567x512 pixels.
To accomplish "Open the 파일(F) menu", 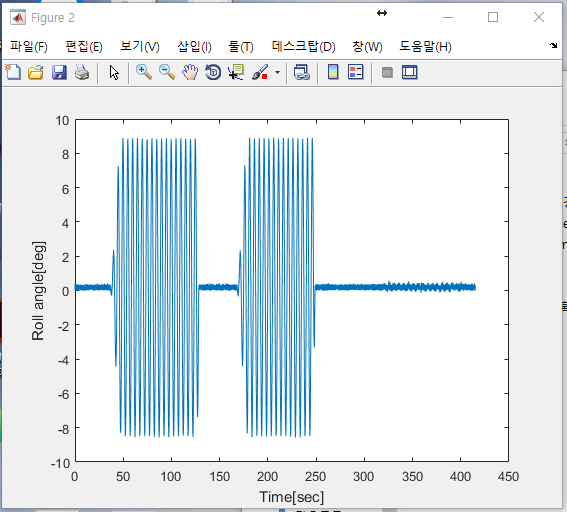I will coord(29,46).
